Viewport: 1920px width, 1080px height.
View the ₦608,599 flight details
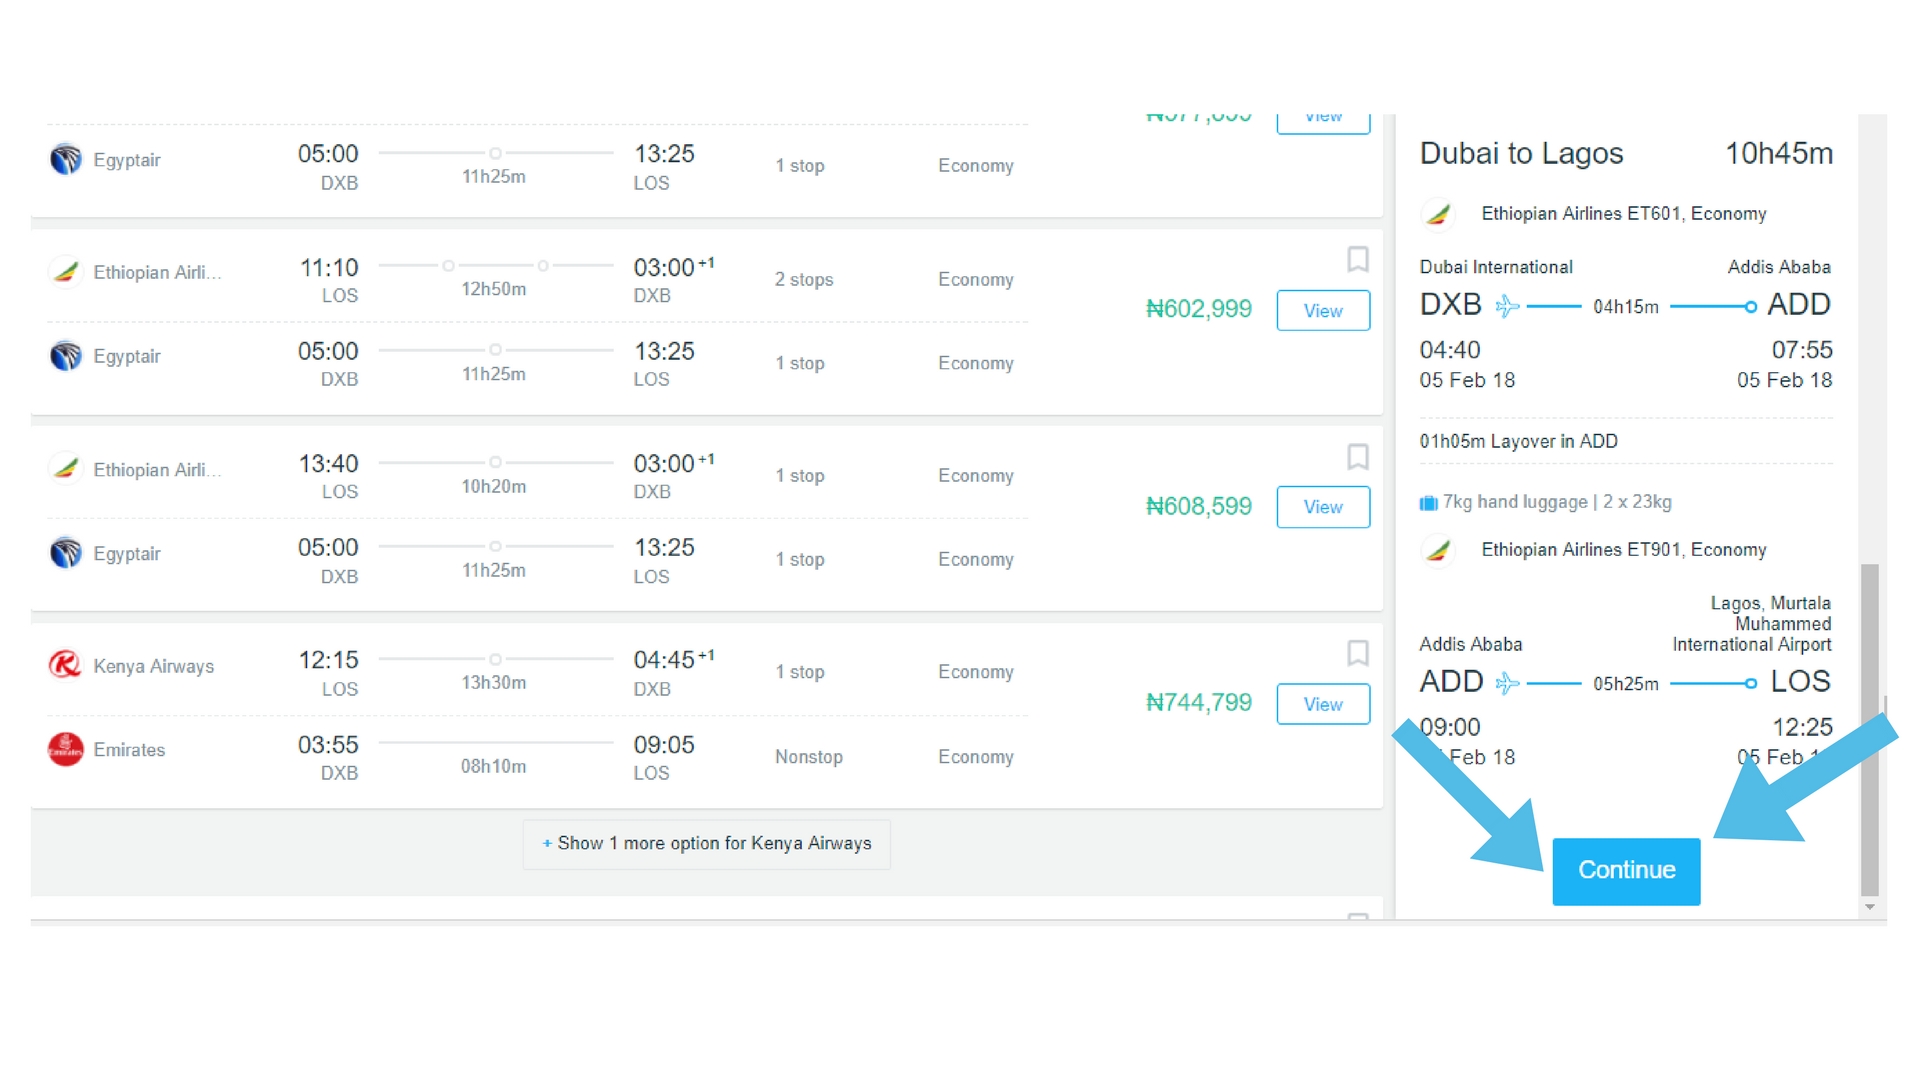1322,507
